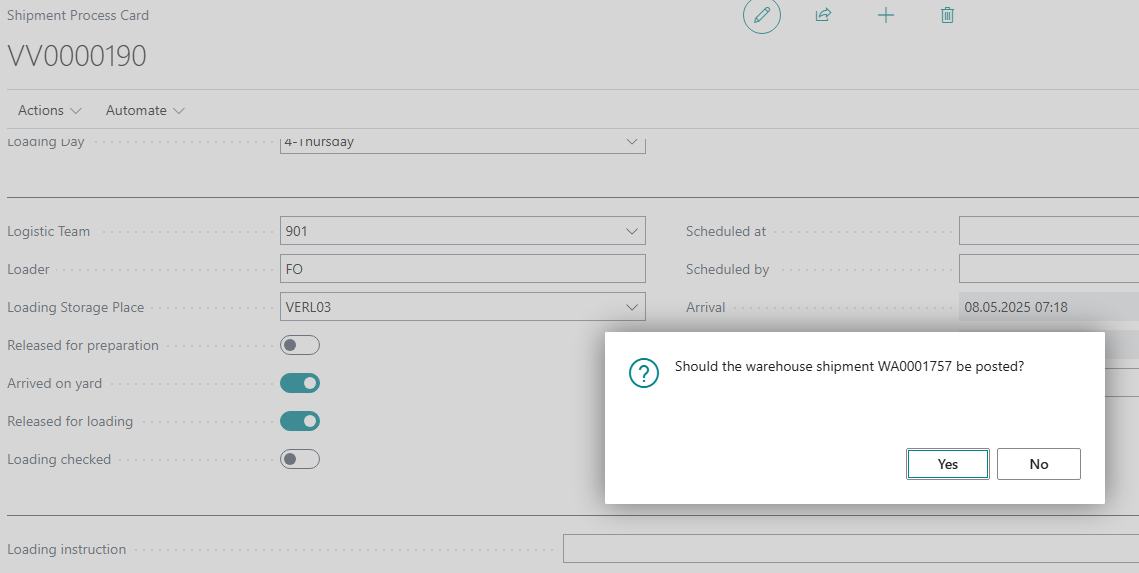Confirm posting with Yes button
Image resolution: width=1139 pixels, height=573 pixels.
947,464
